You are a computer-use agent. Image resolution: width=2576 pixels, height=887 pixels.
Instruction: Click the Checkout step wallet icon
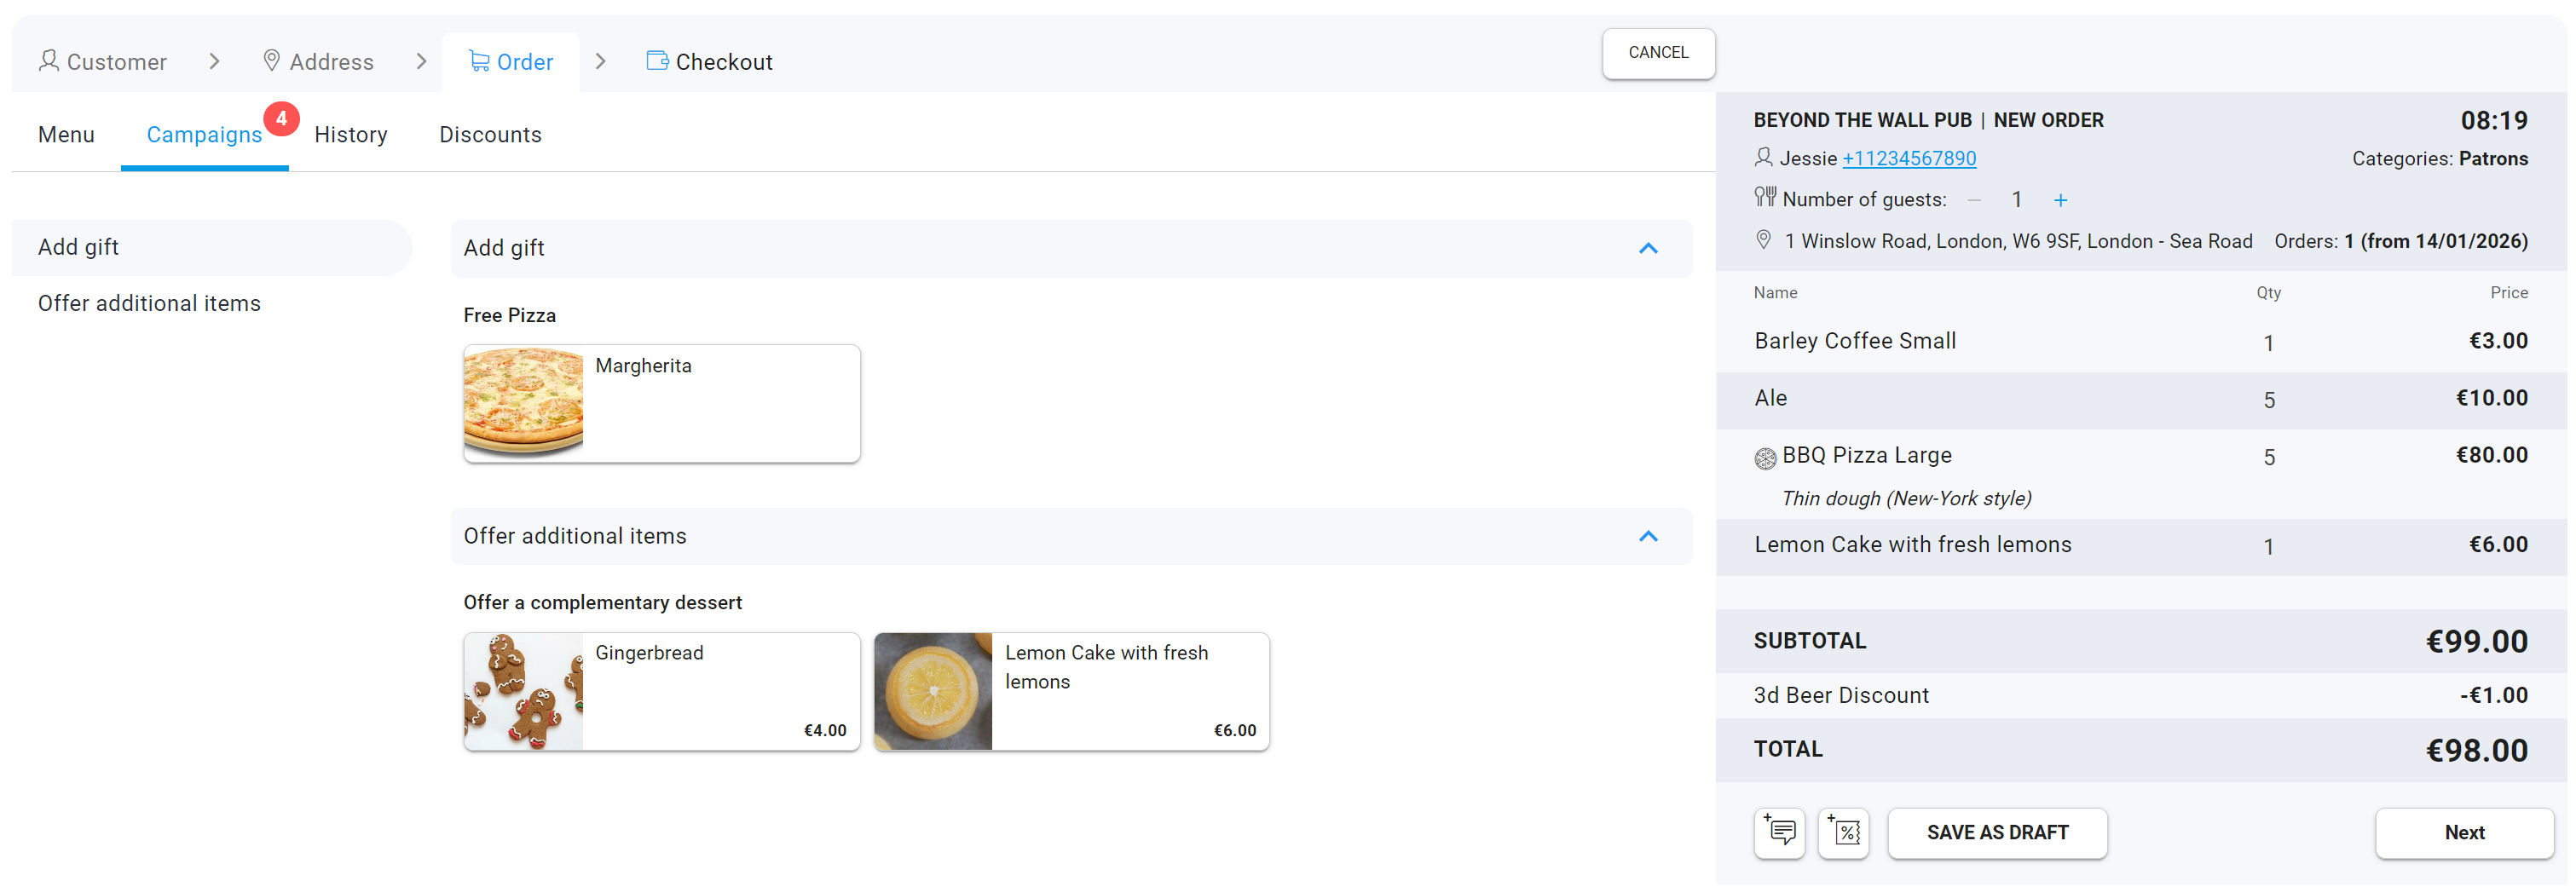tap(657, 61)
